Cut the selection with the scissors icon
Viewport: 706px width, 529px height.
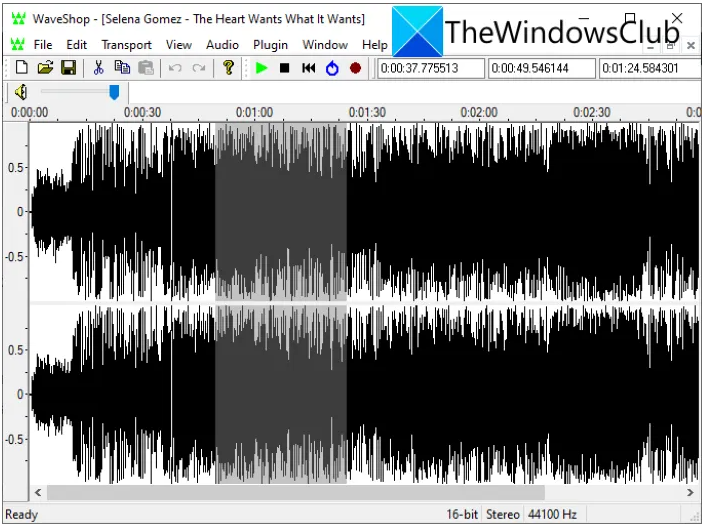pyautogui.click(x=98, y=68)
